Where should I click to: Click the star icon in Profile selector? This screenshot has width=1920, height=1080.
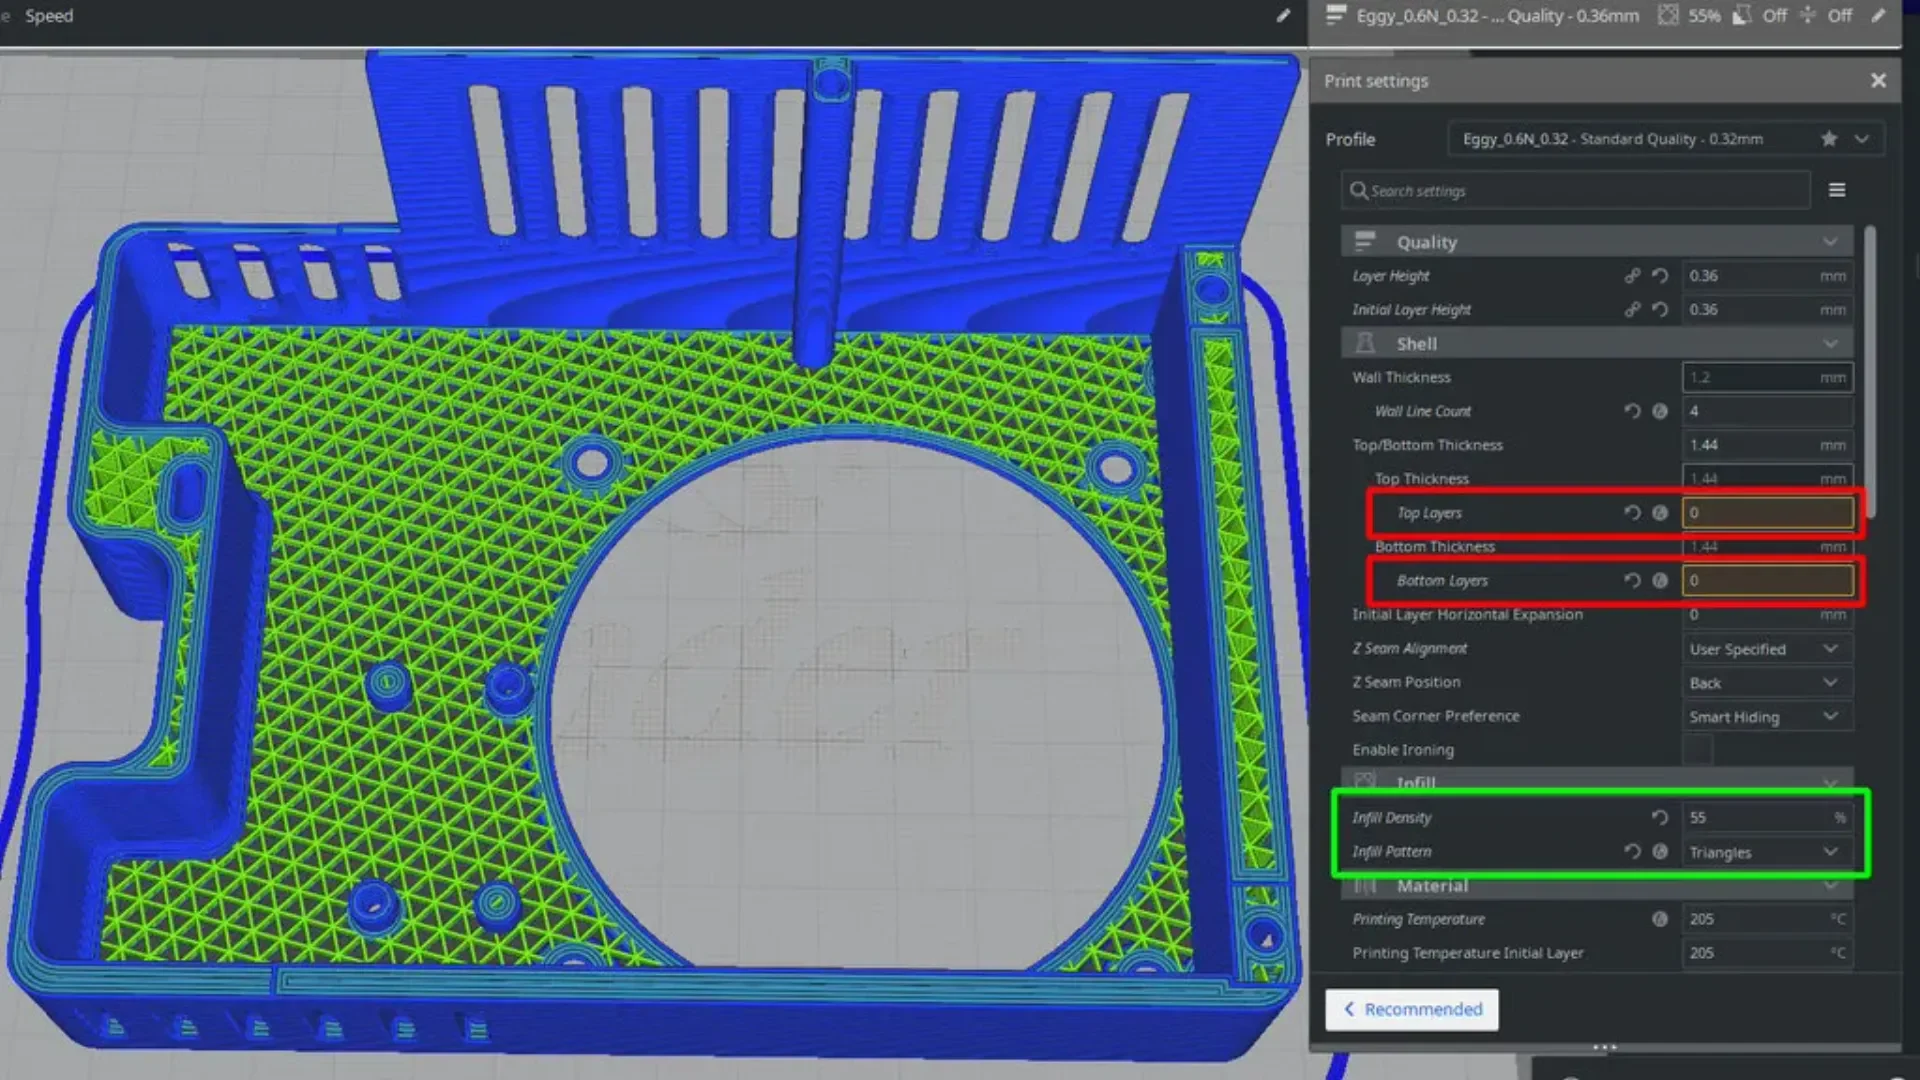(1829, 139)
